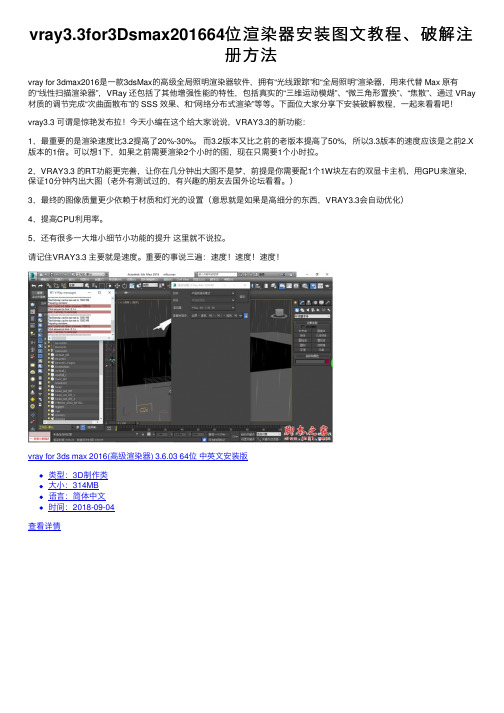Open the renderer dropdown showing V-Ray

[x=212, y=307]
